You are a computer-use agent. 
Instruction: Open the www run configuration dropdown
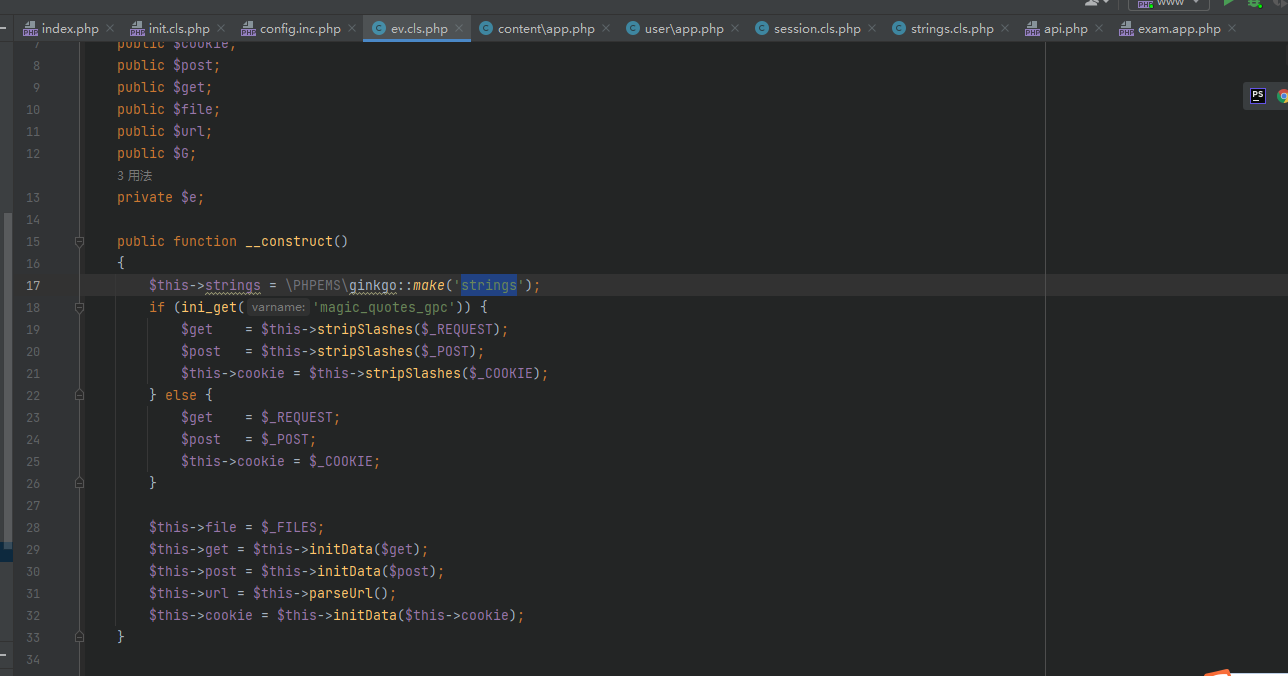coord(1168,3)
